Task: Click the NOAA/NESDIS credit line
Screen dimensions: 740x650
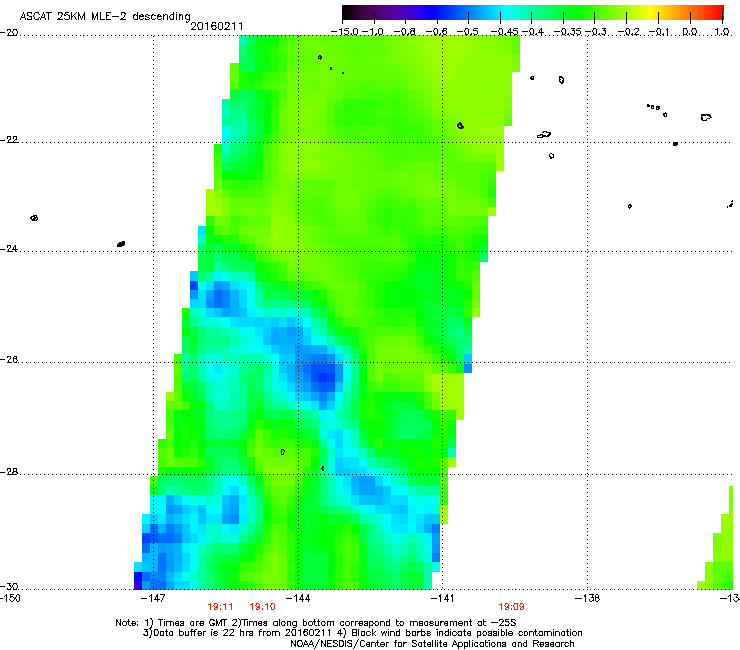Action: click(432, 644)
